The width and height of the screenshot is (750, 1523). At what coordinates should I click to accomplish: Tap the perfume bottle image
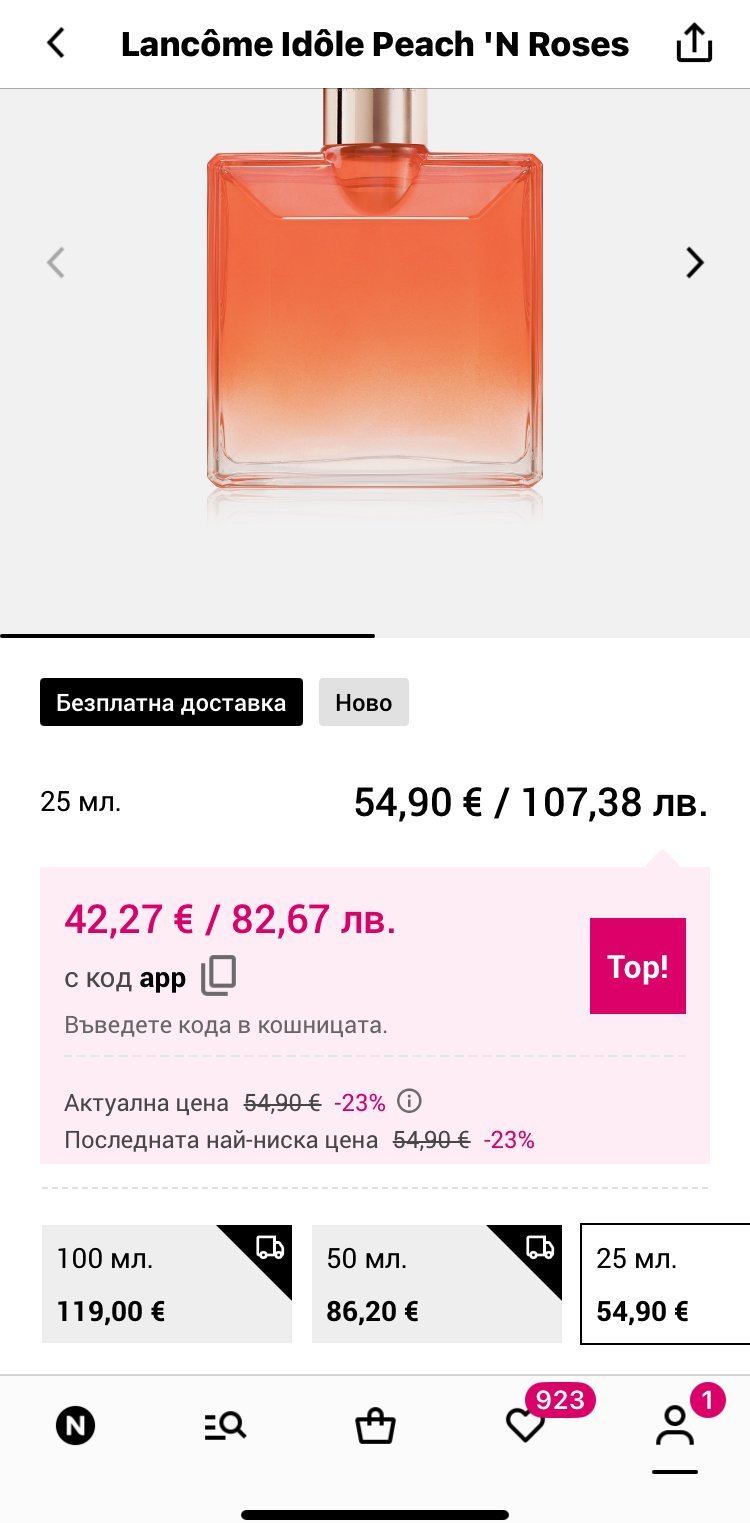[x=375, y=310]
